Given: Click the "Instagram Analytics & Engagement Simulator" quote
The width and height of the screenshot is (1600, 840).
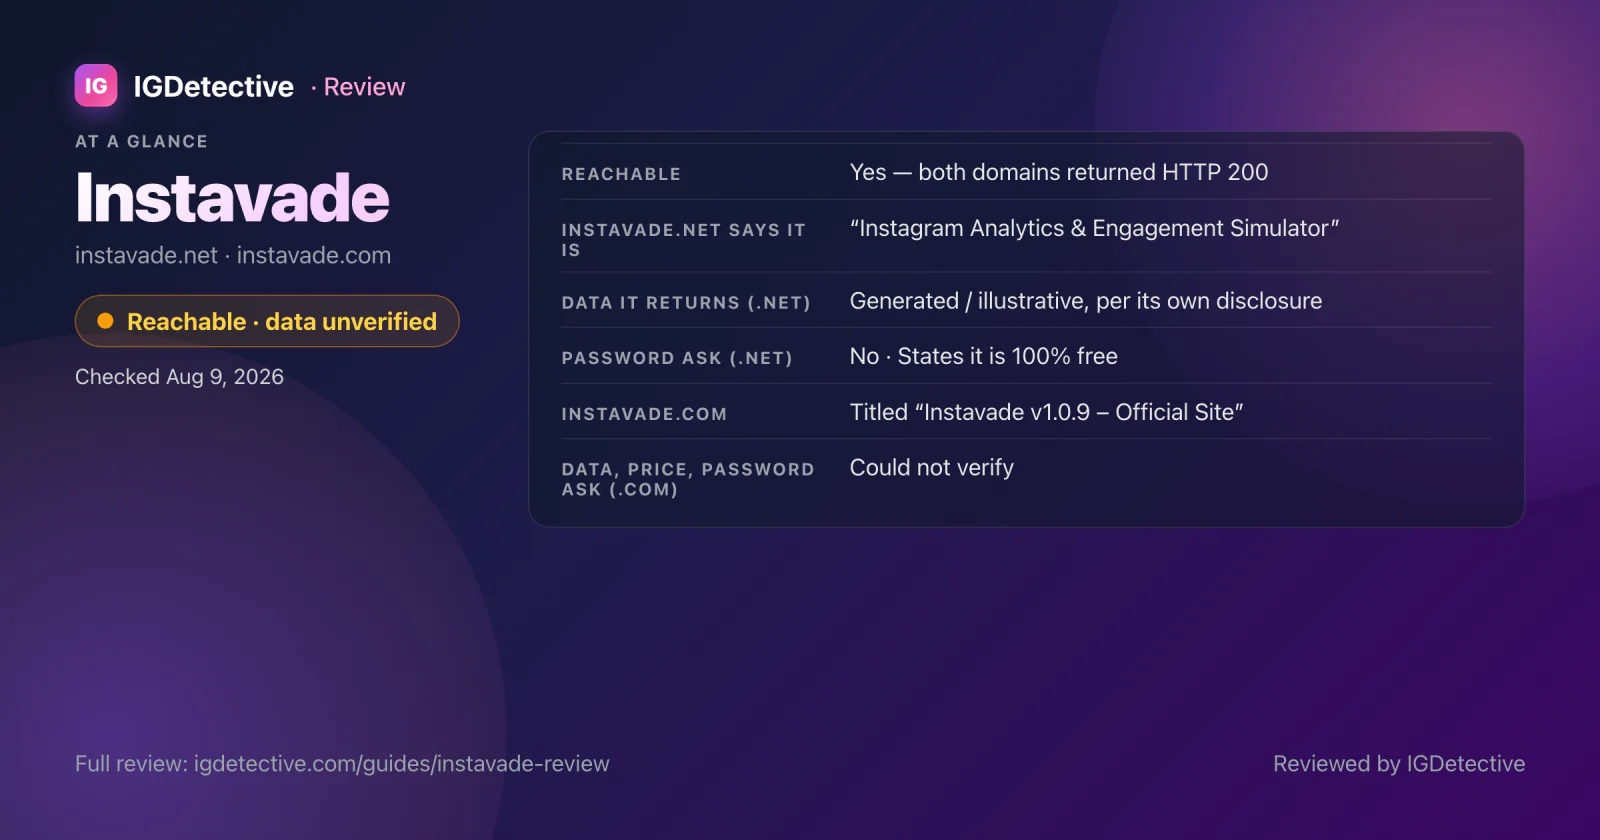Looking at the screenshot, I should (x=1094, y=228).
